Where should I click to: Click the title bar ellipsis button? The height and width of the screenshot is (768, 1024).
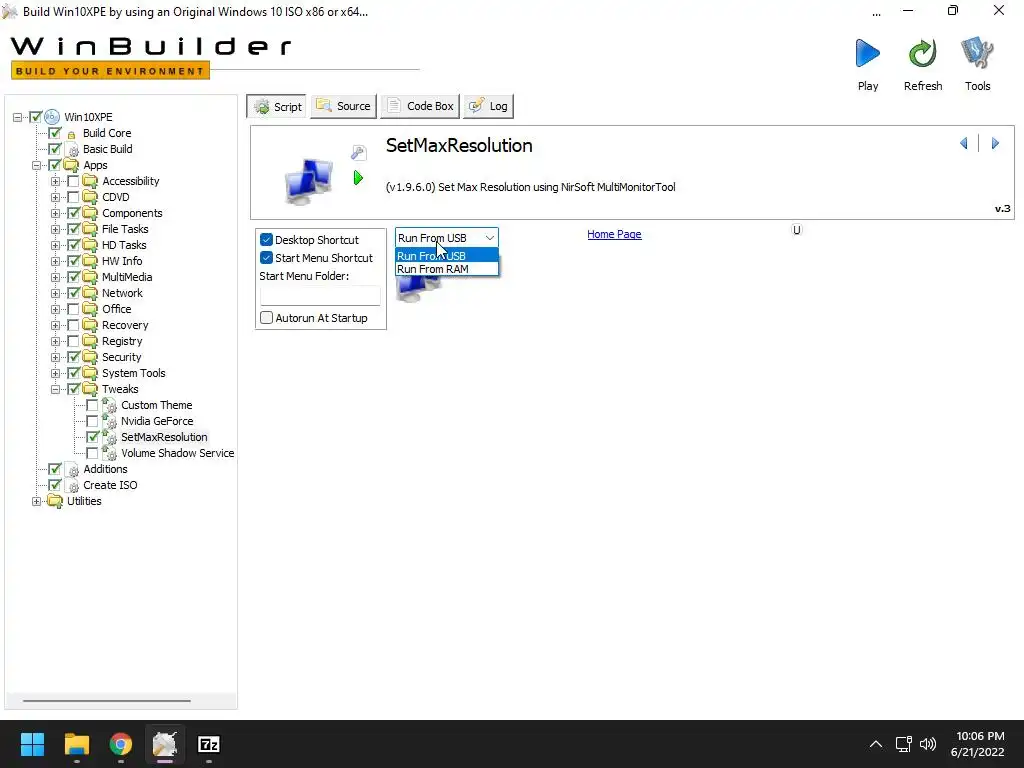[876, 12]
